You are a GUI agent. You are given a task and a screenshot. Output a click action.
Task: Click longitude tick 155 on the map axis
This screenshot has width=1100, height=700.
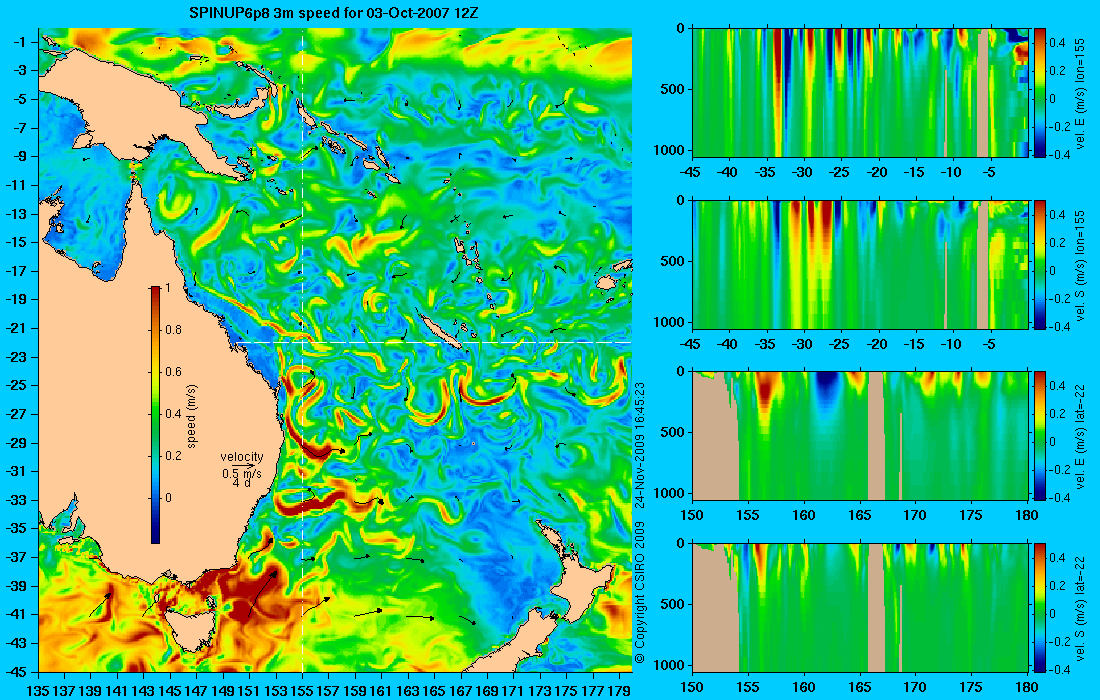(x=302, y=691)
